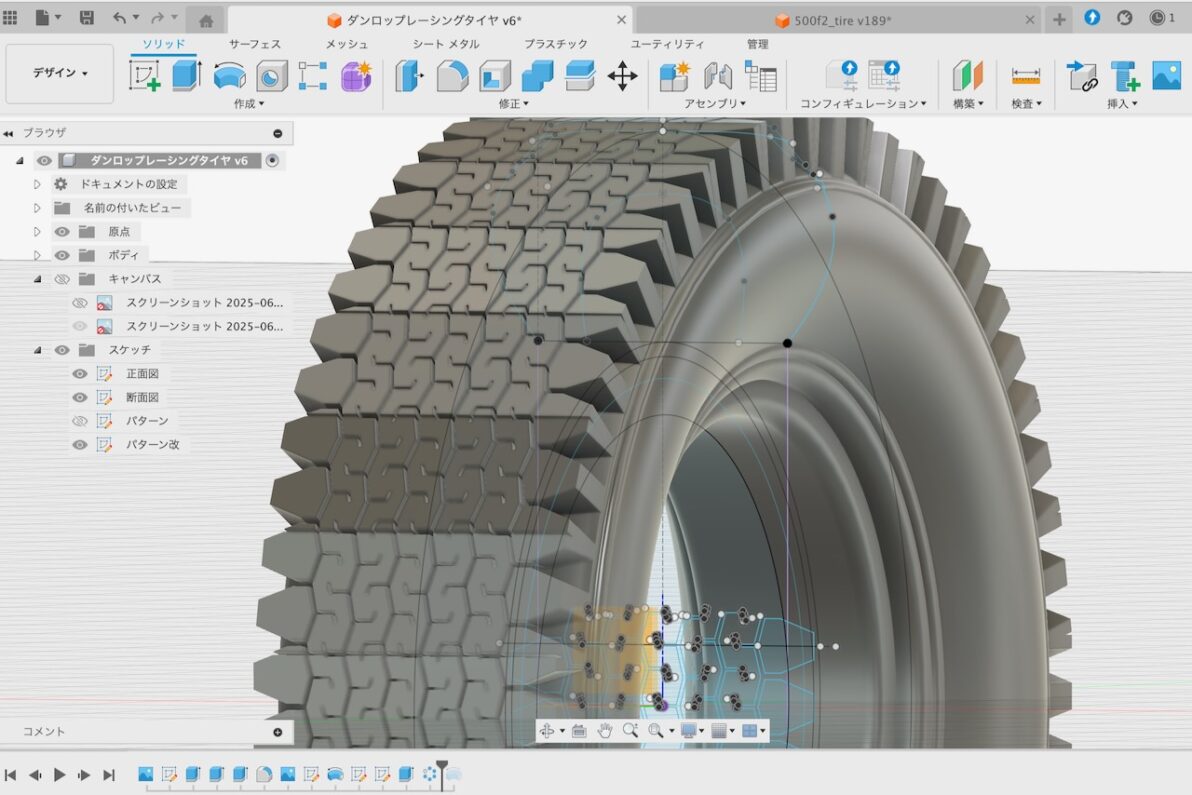Click the Measure tool under Inspect

click(1026, 76)
